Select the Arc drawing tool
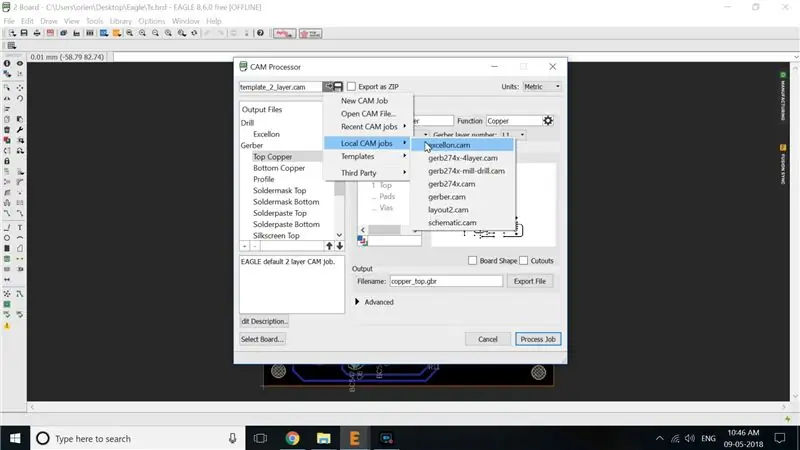Image resolution: width=800 pixels, height=450 pixels. pos(20,238)
